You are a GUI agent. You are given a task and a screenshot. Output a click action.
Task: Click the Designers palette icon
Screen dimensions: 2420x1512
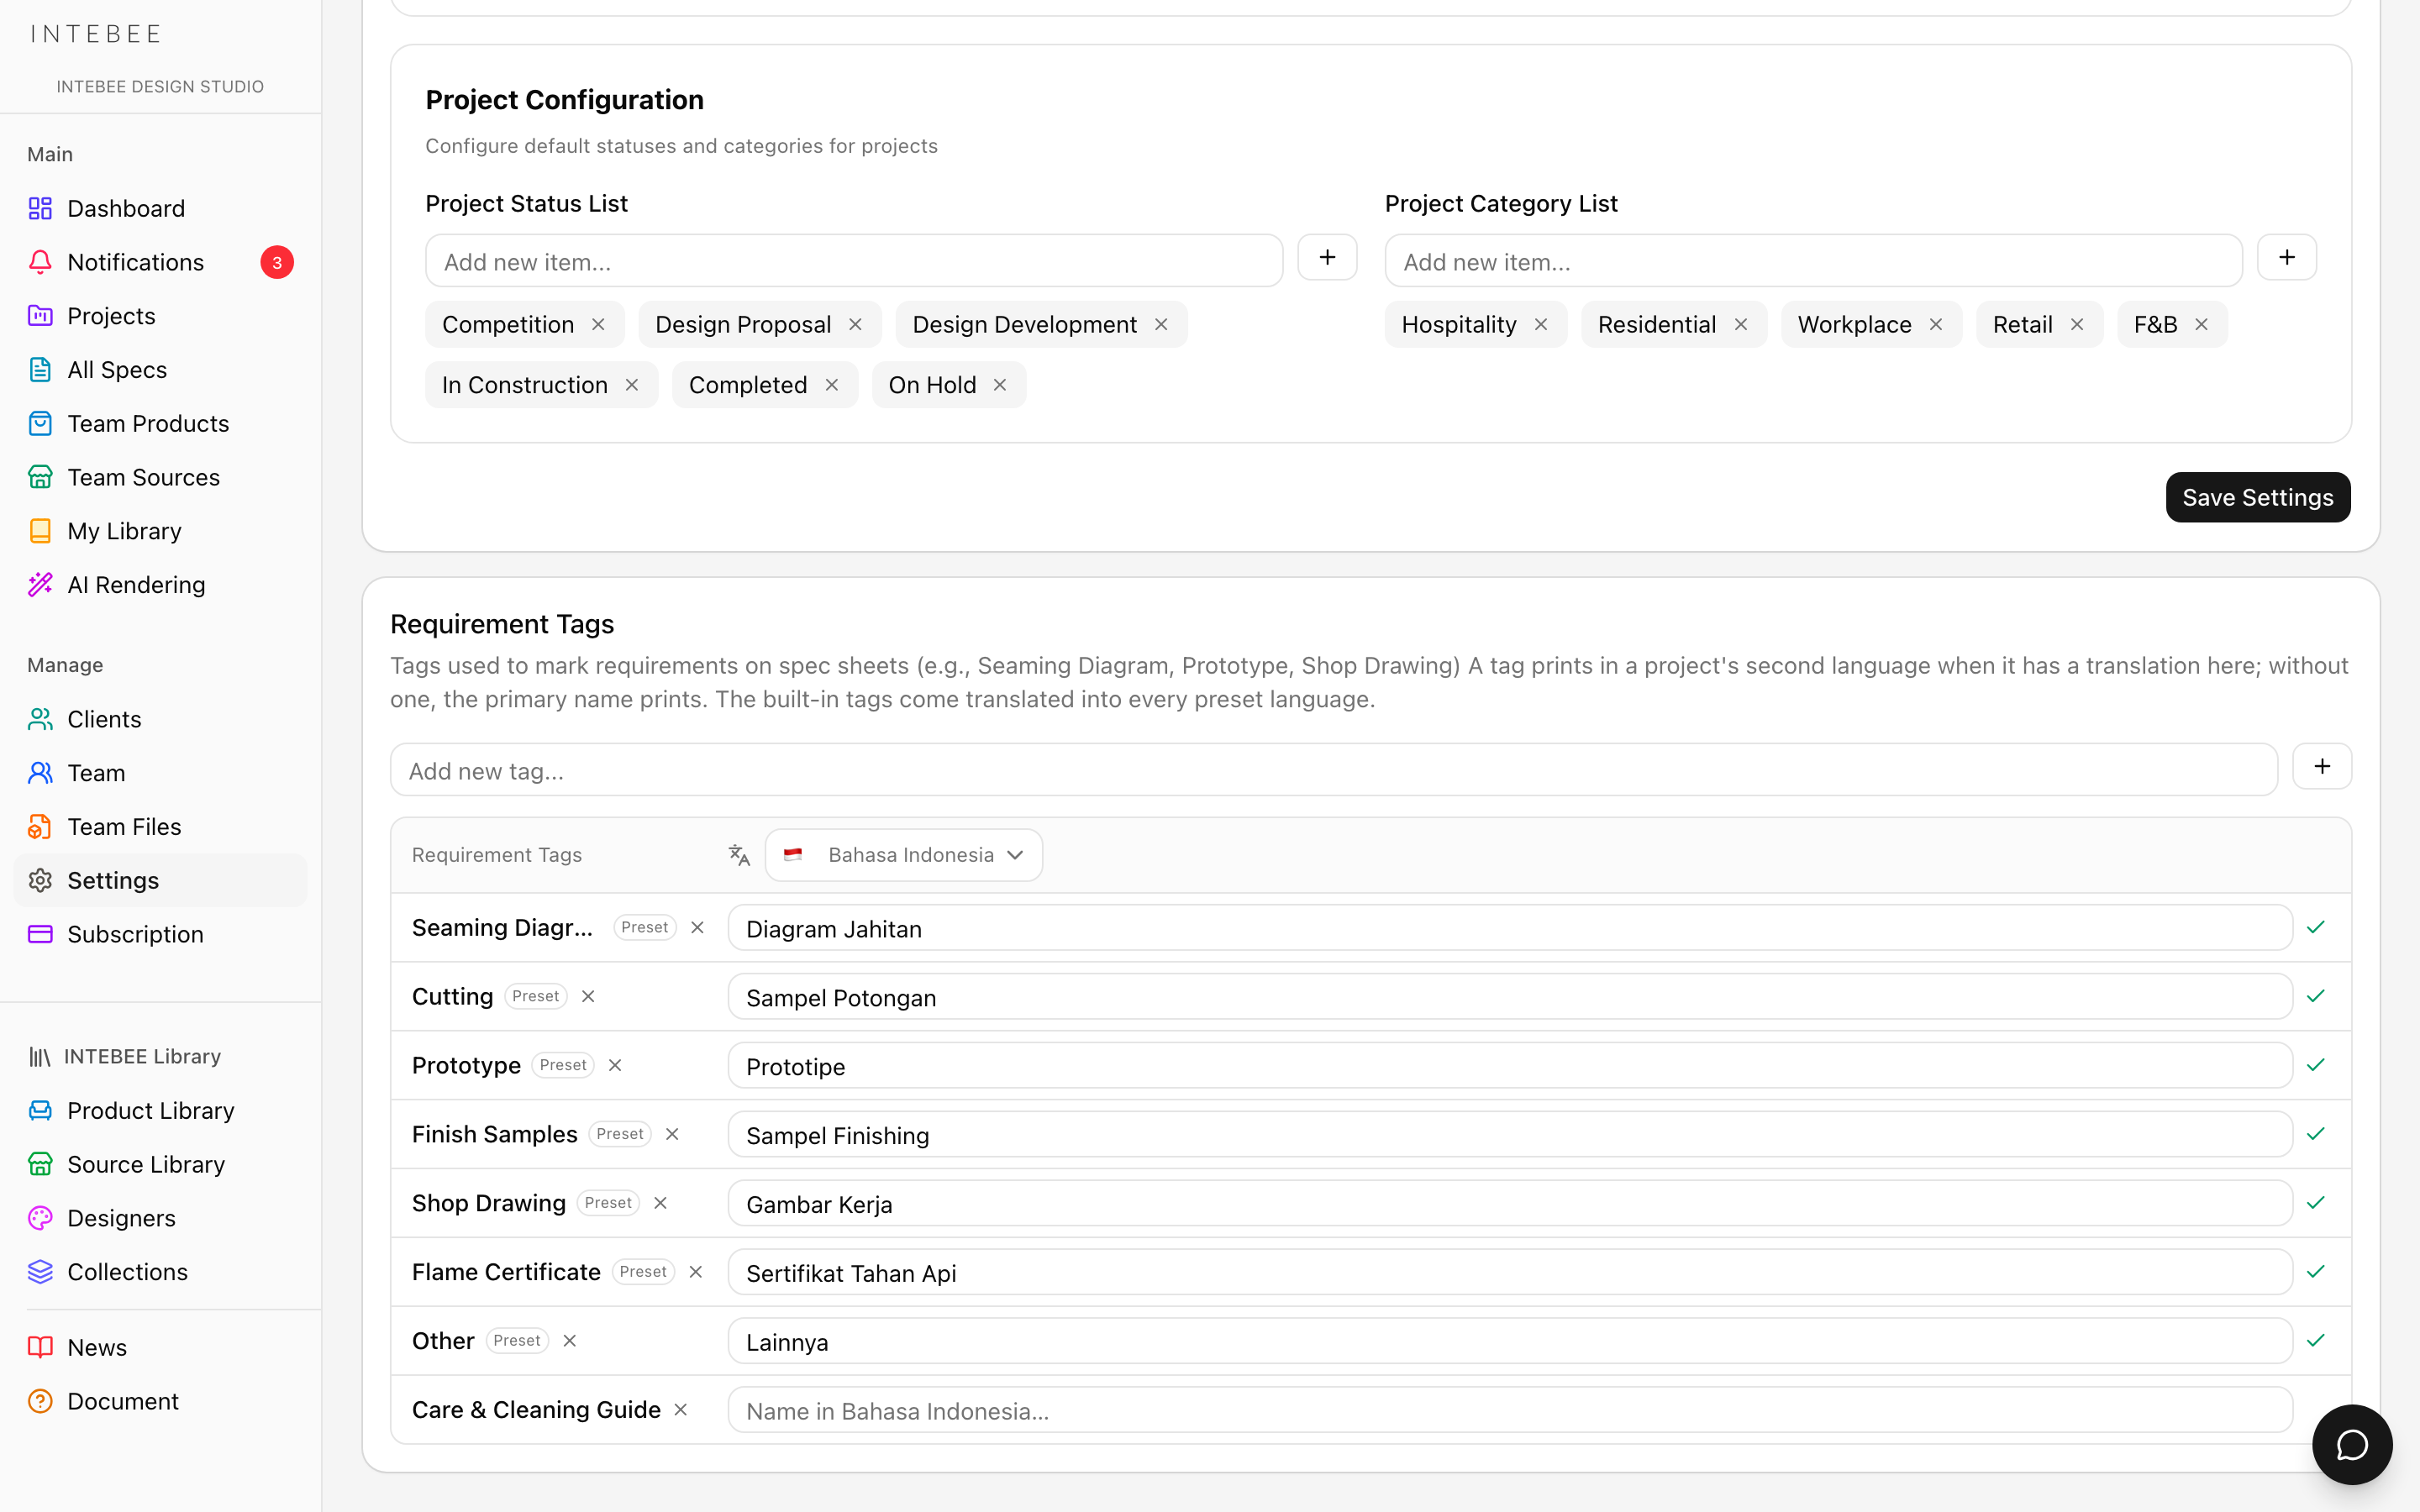click(x=40, y=1218)
